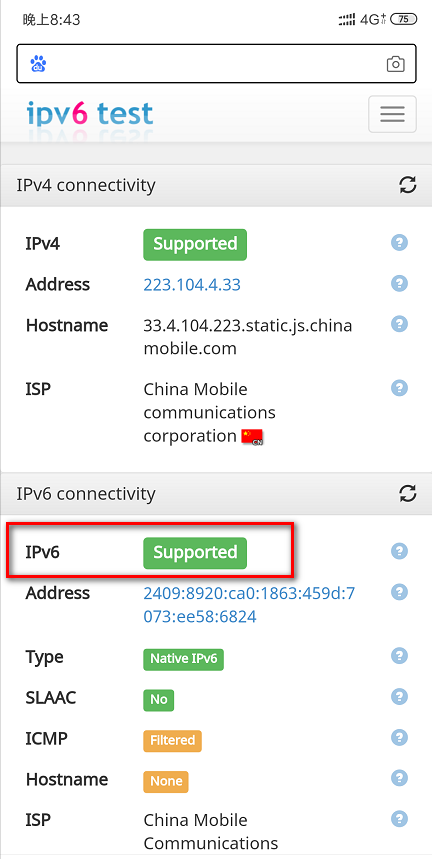Refresh the IPv6 connectivity test

click(407, 494)
